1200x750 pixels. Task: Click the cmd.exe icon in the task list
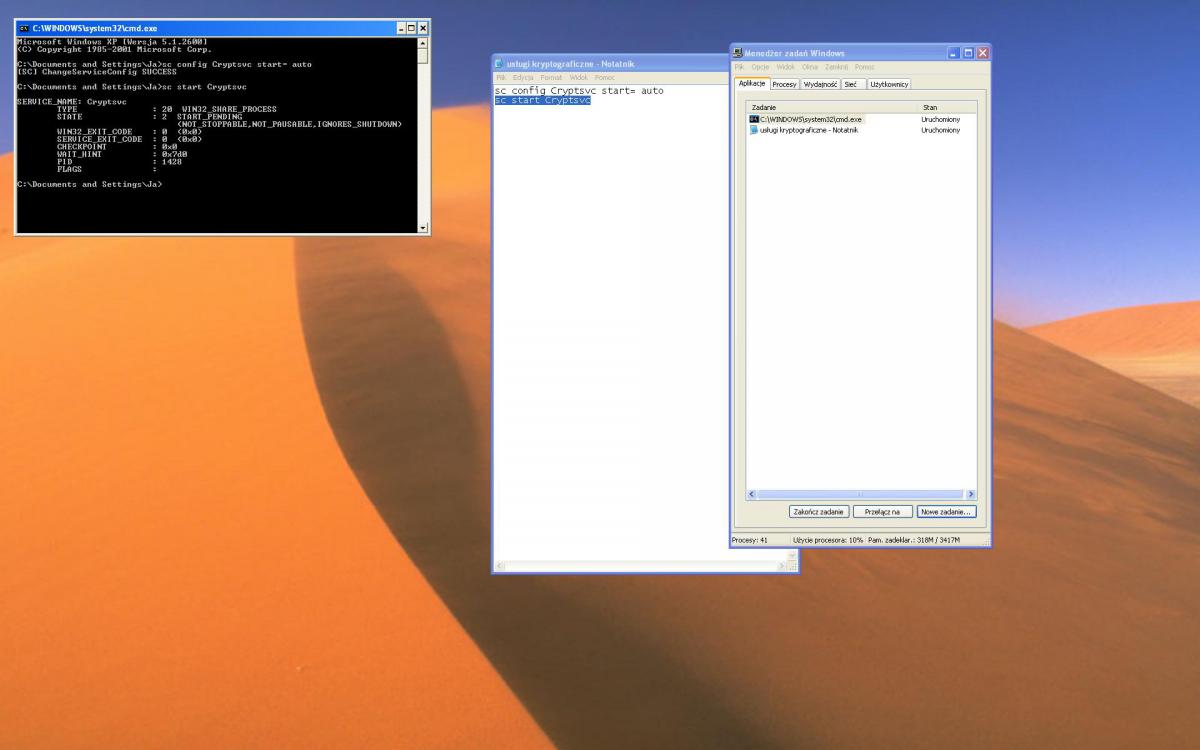point(754,119)
